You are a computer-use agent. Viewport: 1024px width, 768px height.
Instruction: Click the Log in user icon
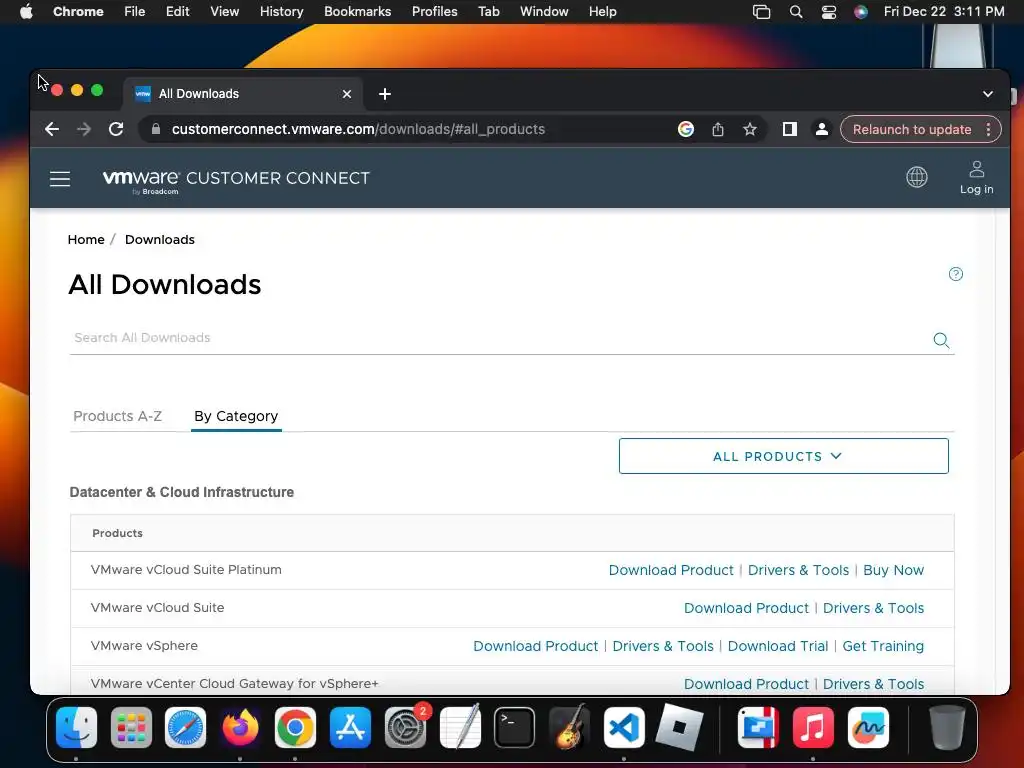(976, 177)
